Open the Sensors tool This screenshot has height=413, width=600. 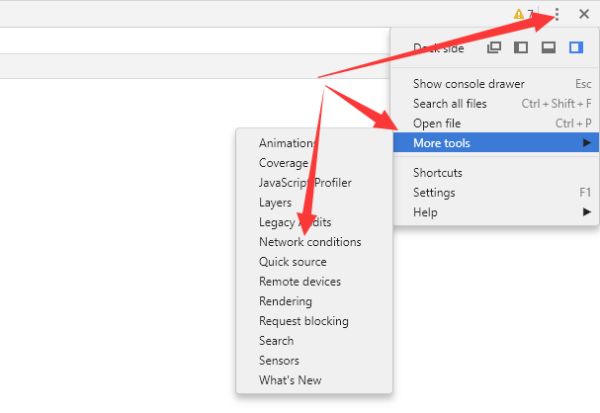[x=279, y=360]
